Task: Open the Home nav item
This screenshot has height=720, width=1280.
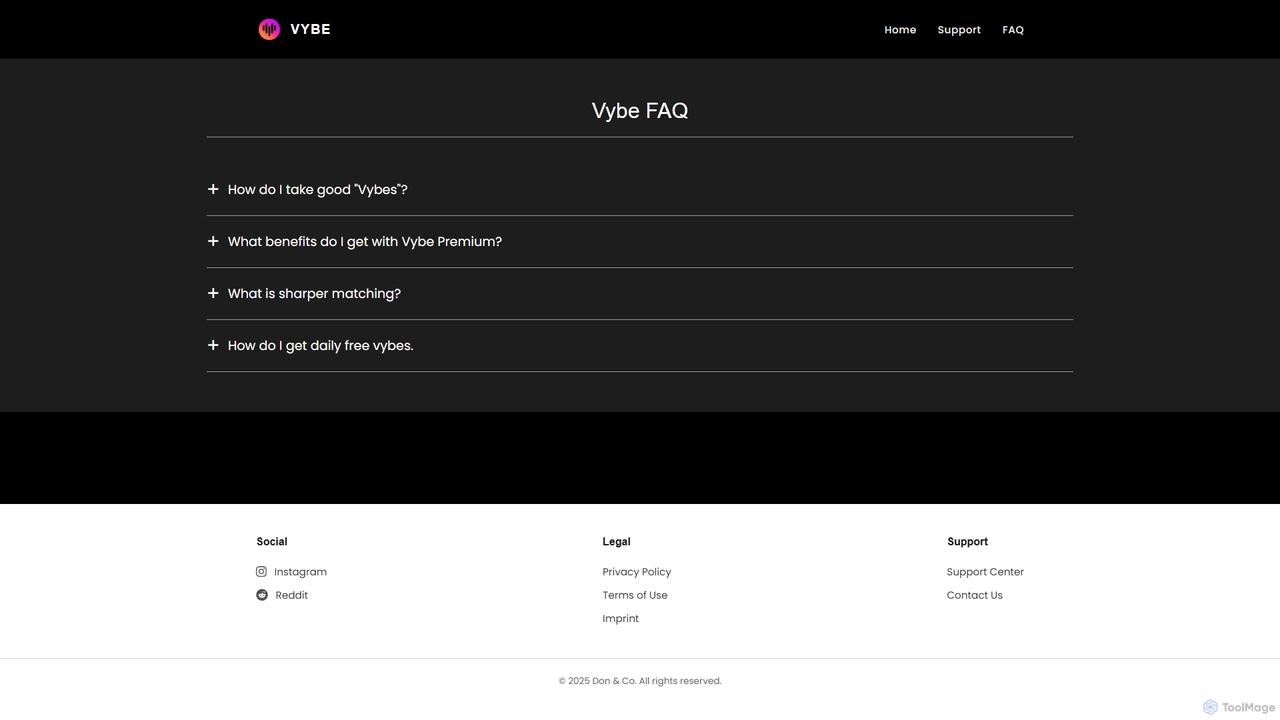Action: pyautogui.click(x=900, y=30)
